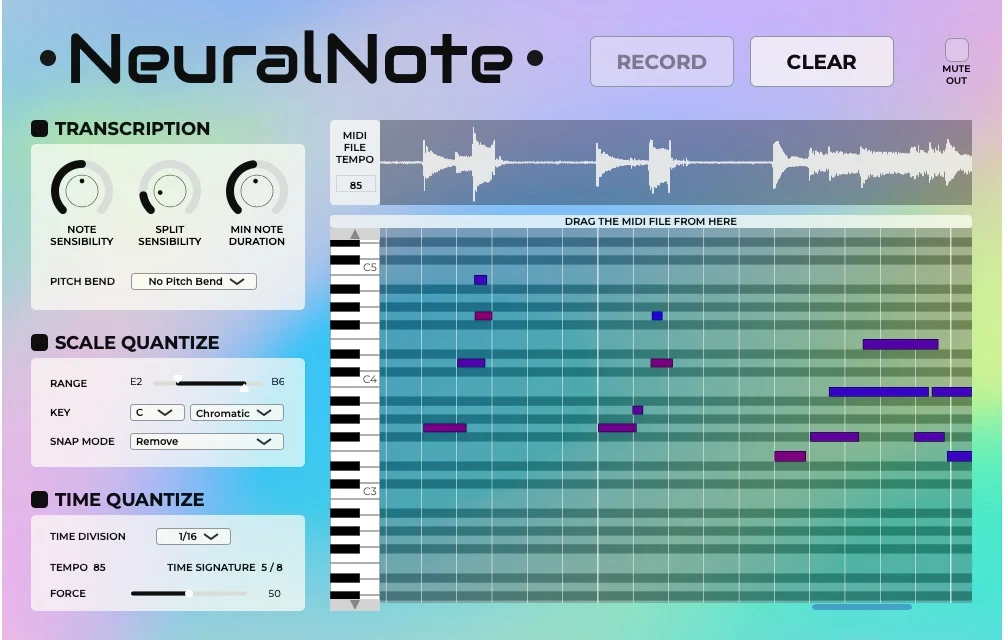The height and width of the screenshot is (640, 1004).
Task: Toggle the Mute Out checkbox
Action: click(957, 50)
